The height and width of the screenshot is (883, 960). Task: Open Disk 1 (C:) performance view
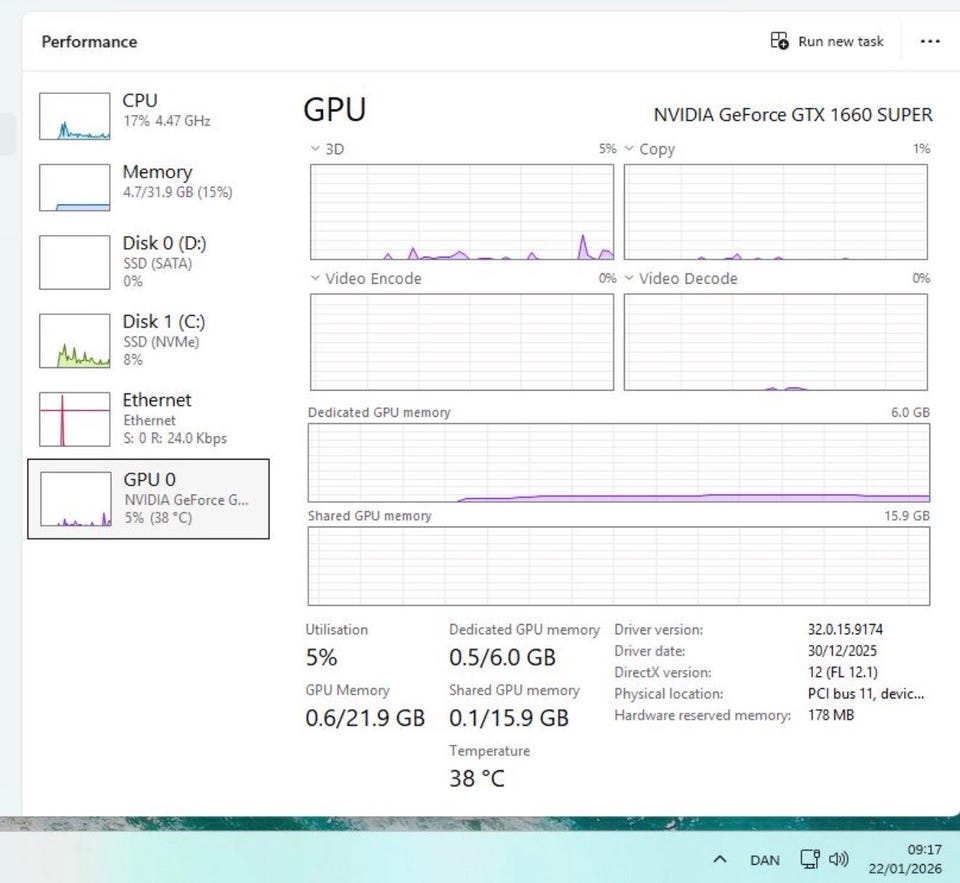(148, 340)
